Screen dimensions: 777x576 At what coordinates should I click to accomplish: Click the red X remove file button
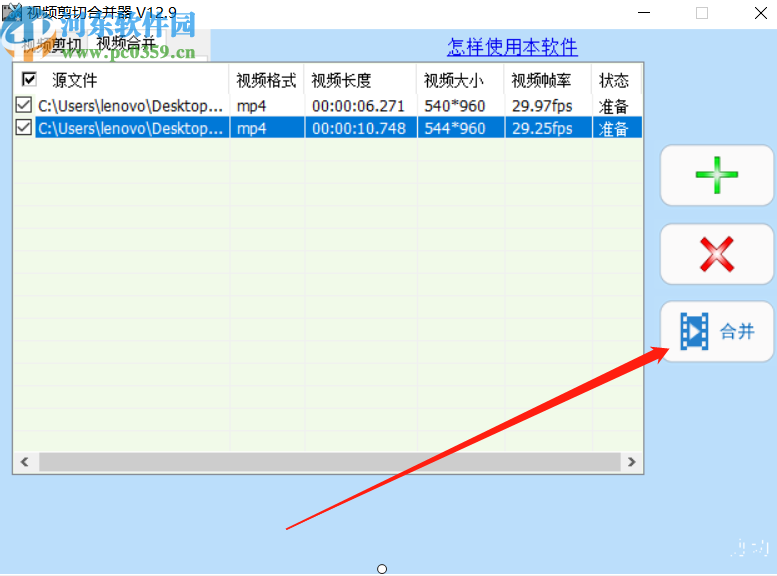click(717, 254)
